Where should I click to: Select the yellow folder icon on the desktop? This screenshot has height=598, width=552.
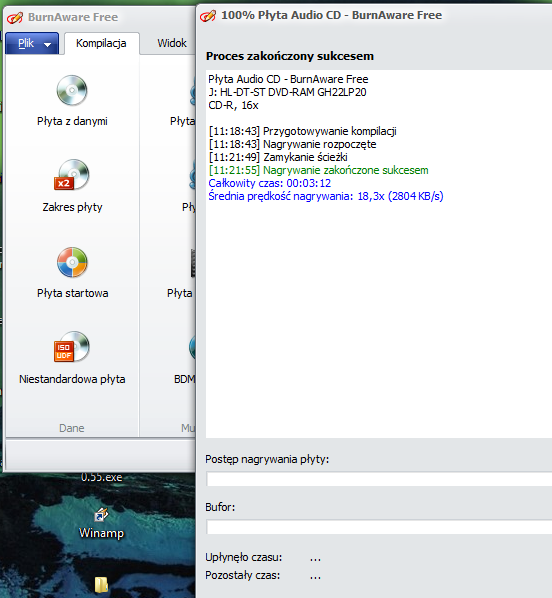tap(101, 585)
